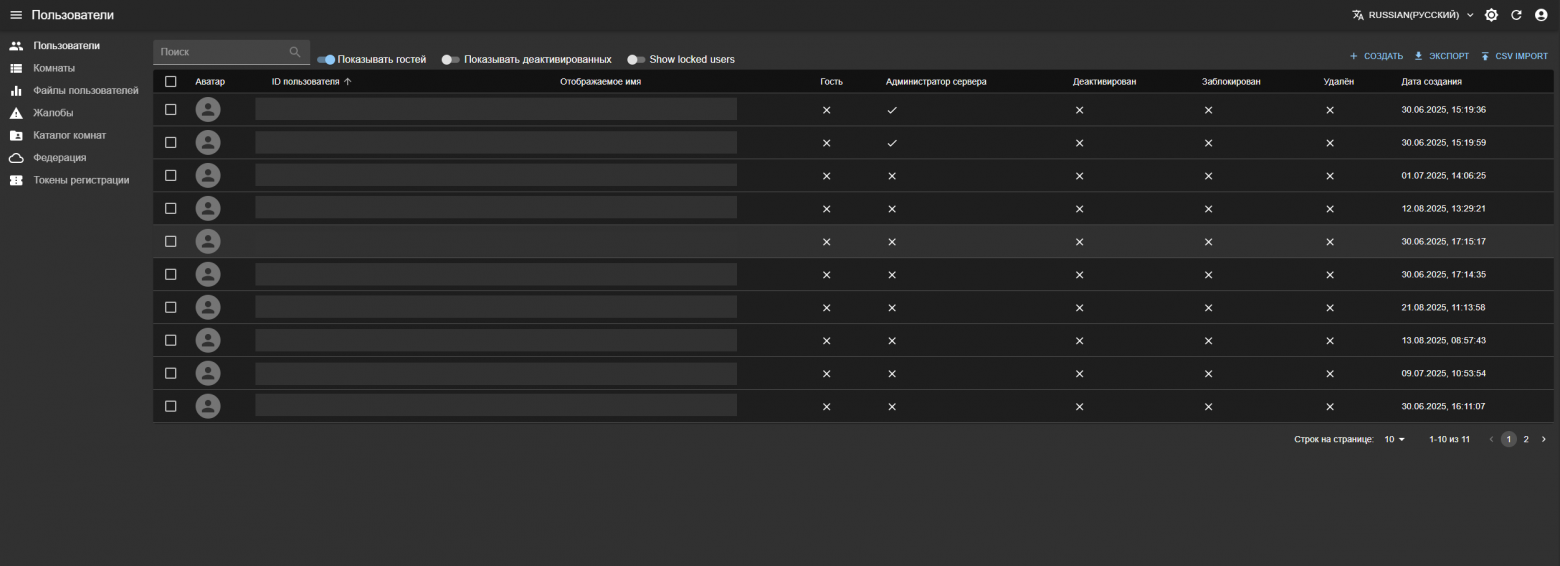
Task: Click the Federation cloud icon
Action: pos(16,158)
